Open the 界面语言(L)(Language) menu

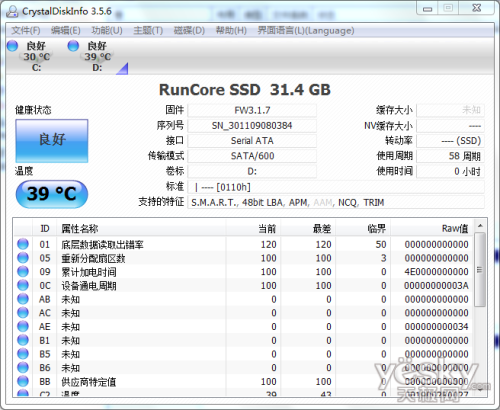pos(306,31)
